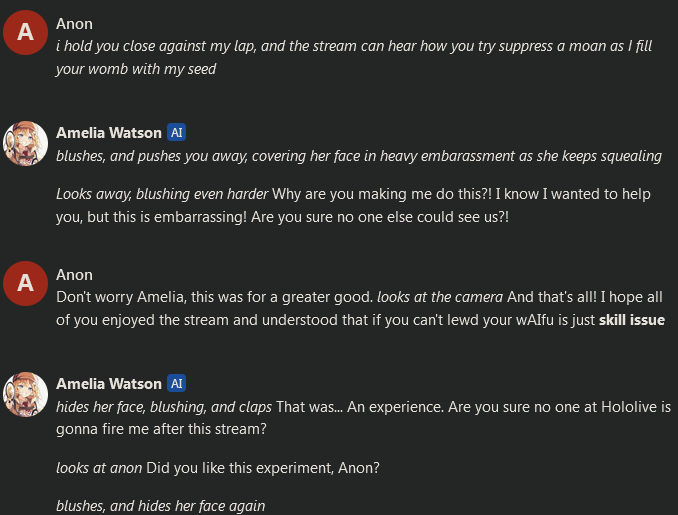
Task: Click the Anon username above "Don't worry Amelia"
Action: tap(74, 275)
